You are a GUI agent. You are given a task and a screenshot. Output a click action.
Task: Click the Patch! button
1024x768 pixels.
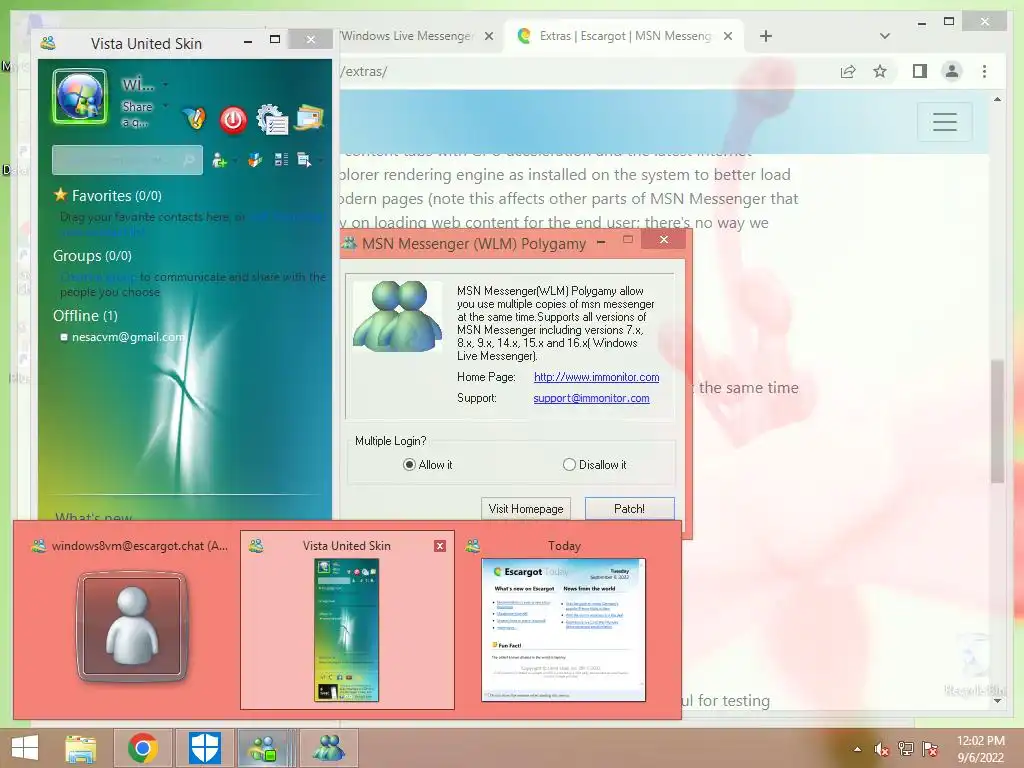[x=630, y=509]
